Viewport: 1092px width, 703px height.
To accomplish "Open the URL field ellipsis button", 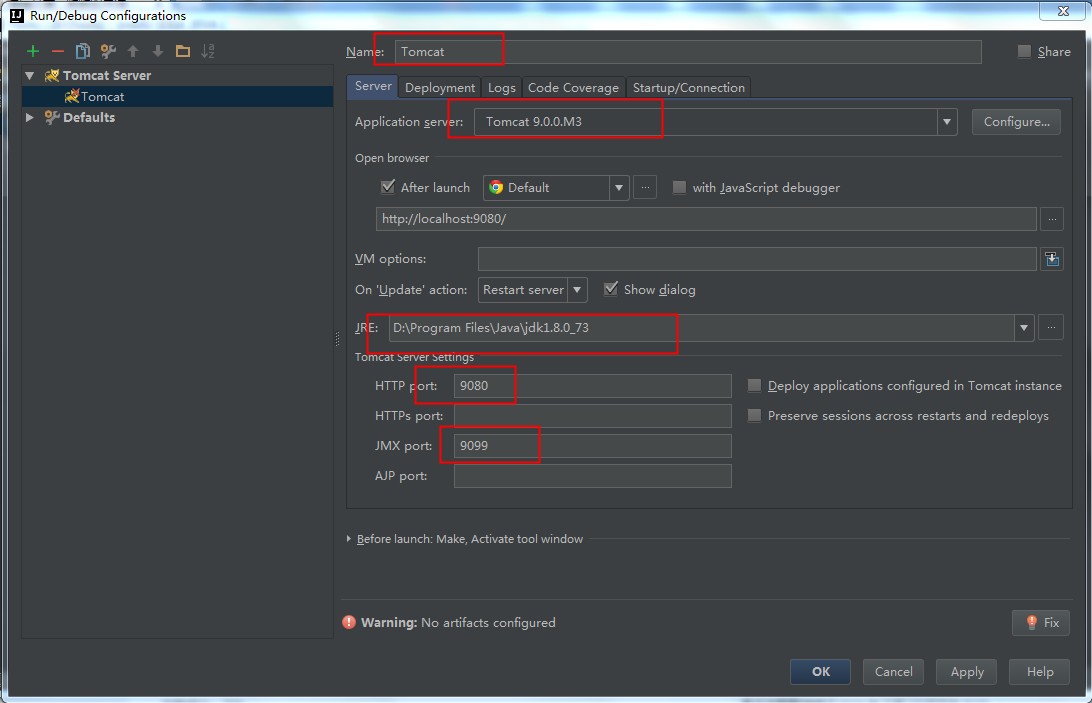I will pyautogui.click(x=1052, y=219).
